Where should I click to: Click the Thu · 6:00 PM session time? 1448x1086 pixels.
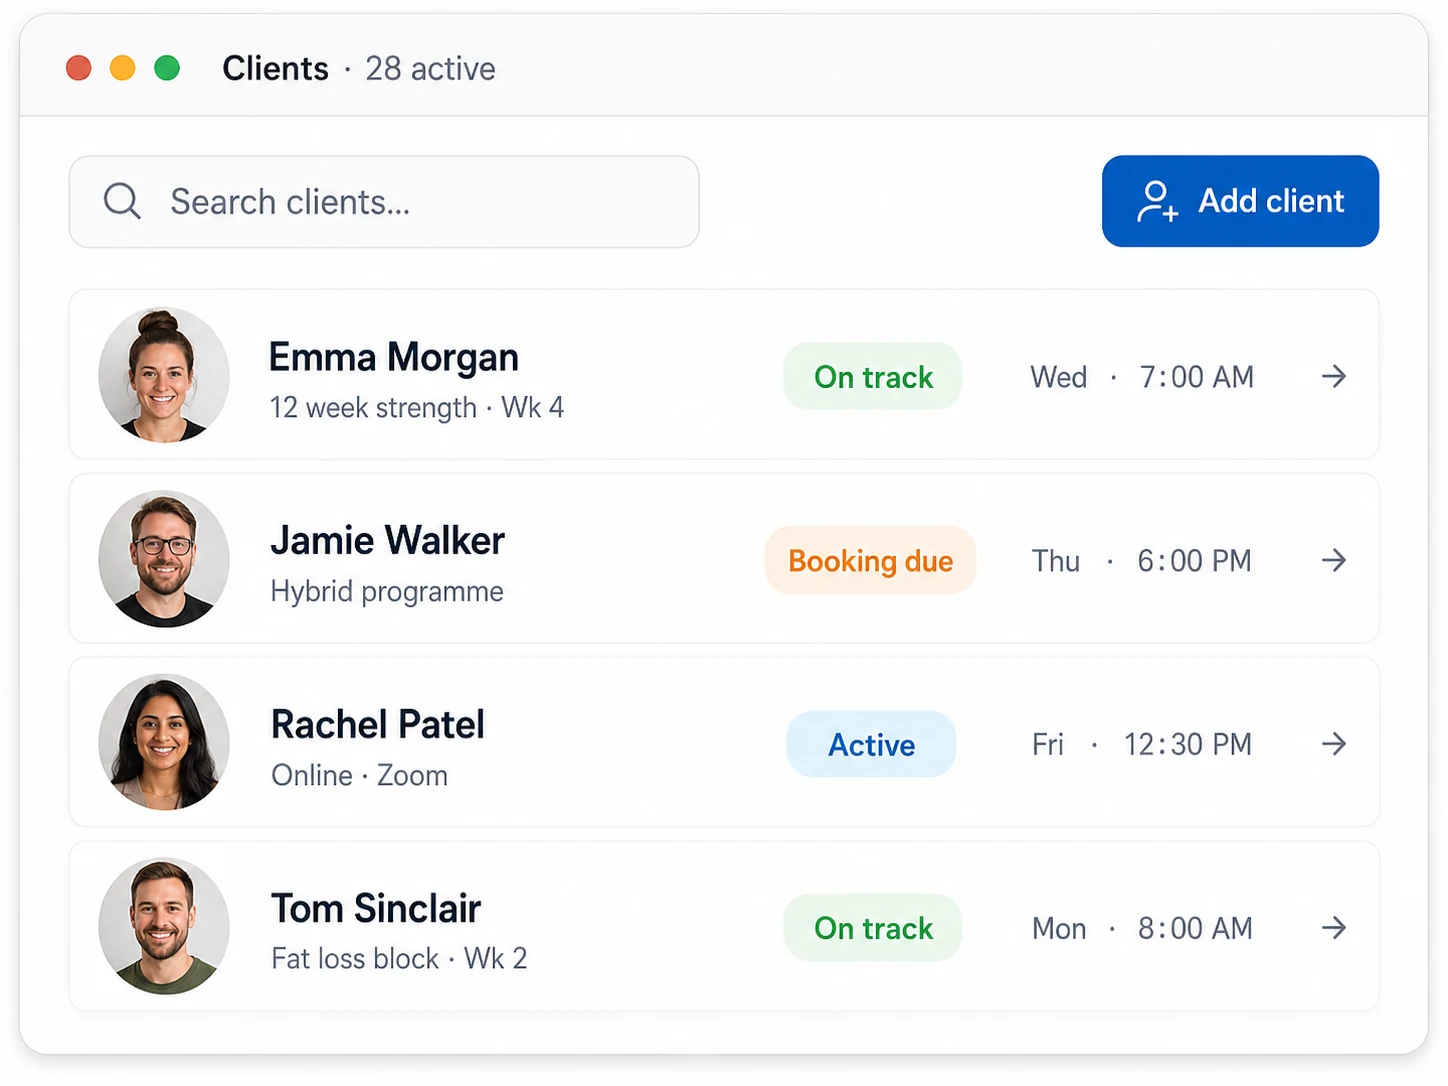[1142, 561]
